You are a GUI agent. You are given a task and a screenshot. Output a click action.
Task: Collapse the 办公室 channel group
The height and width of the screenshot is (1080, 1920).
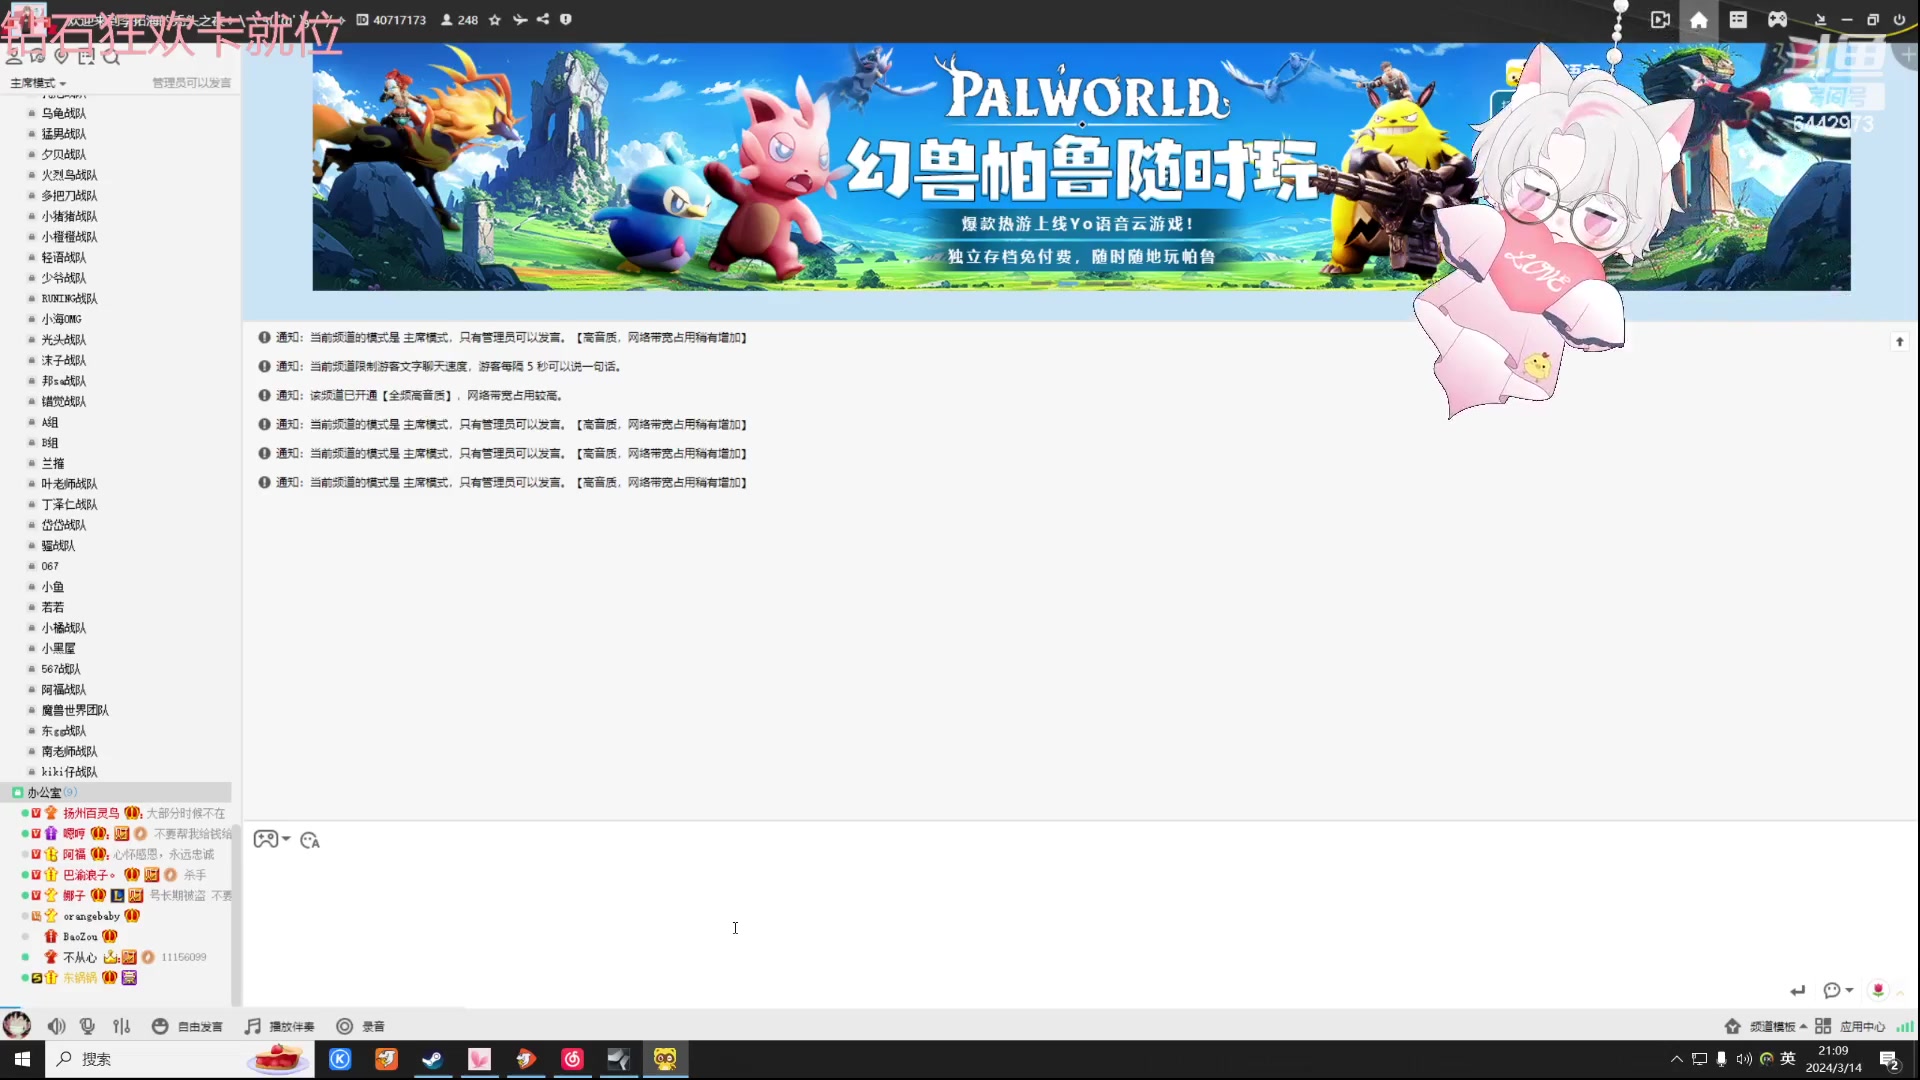pyautogui.click(x=17, y=793)
